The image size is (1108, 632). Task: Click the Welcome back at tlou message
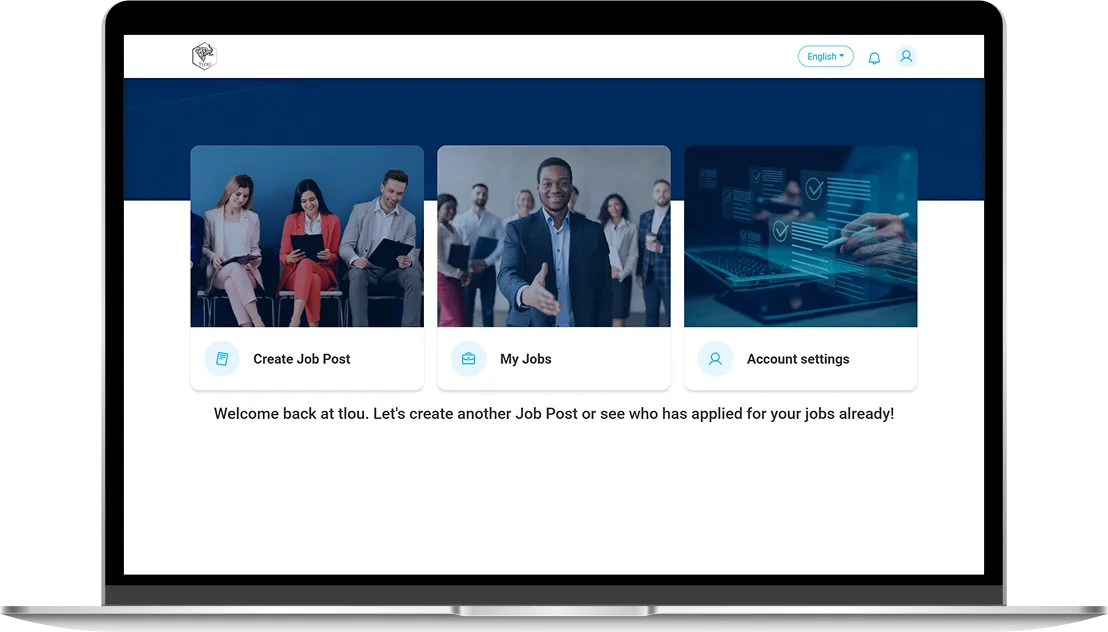pyautogui.click(x=553, y=413)
